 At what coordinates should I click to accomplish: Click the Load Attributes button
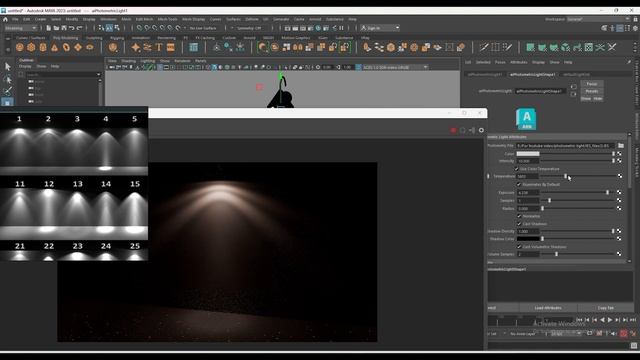coord(548,308)
